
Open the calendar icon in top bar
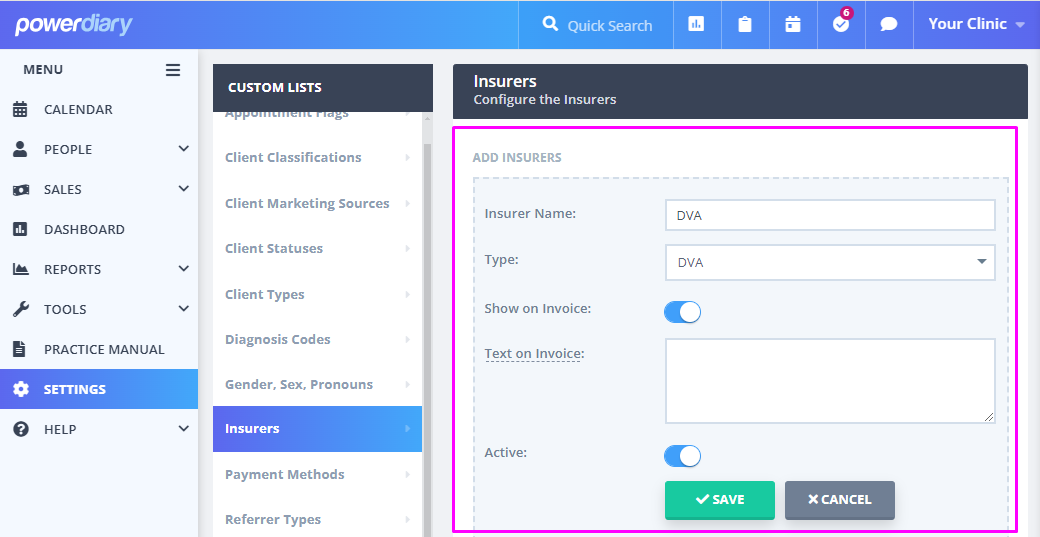coord(792,25)
